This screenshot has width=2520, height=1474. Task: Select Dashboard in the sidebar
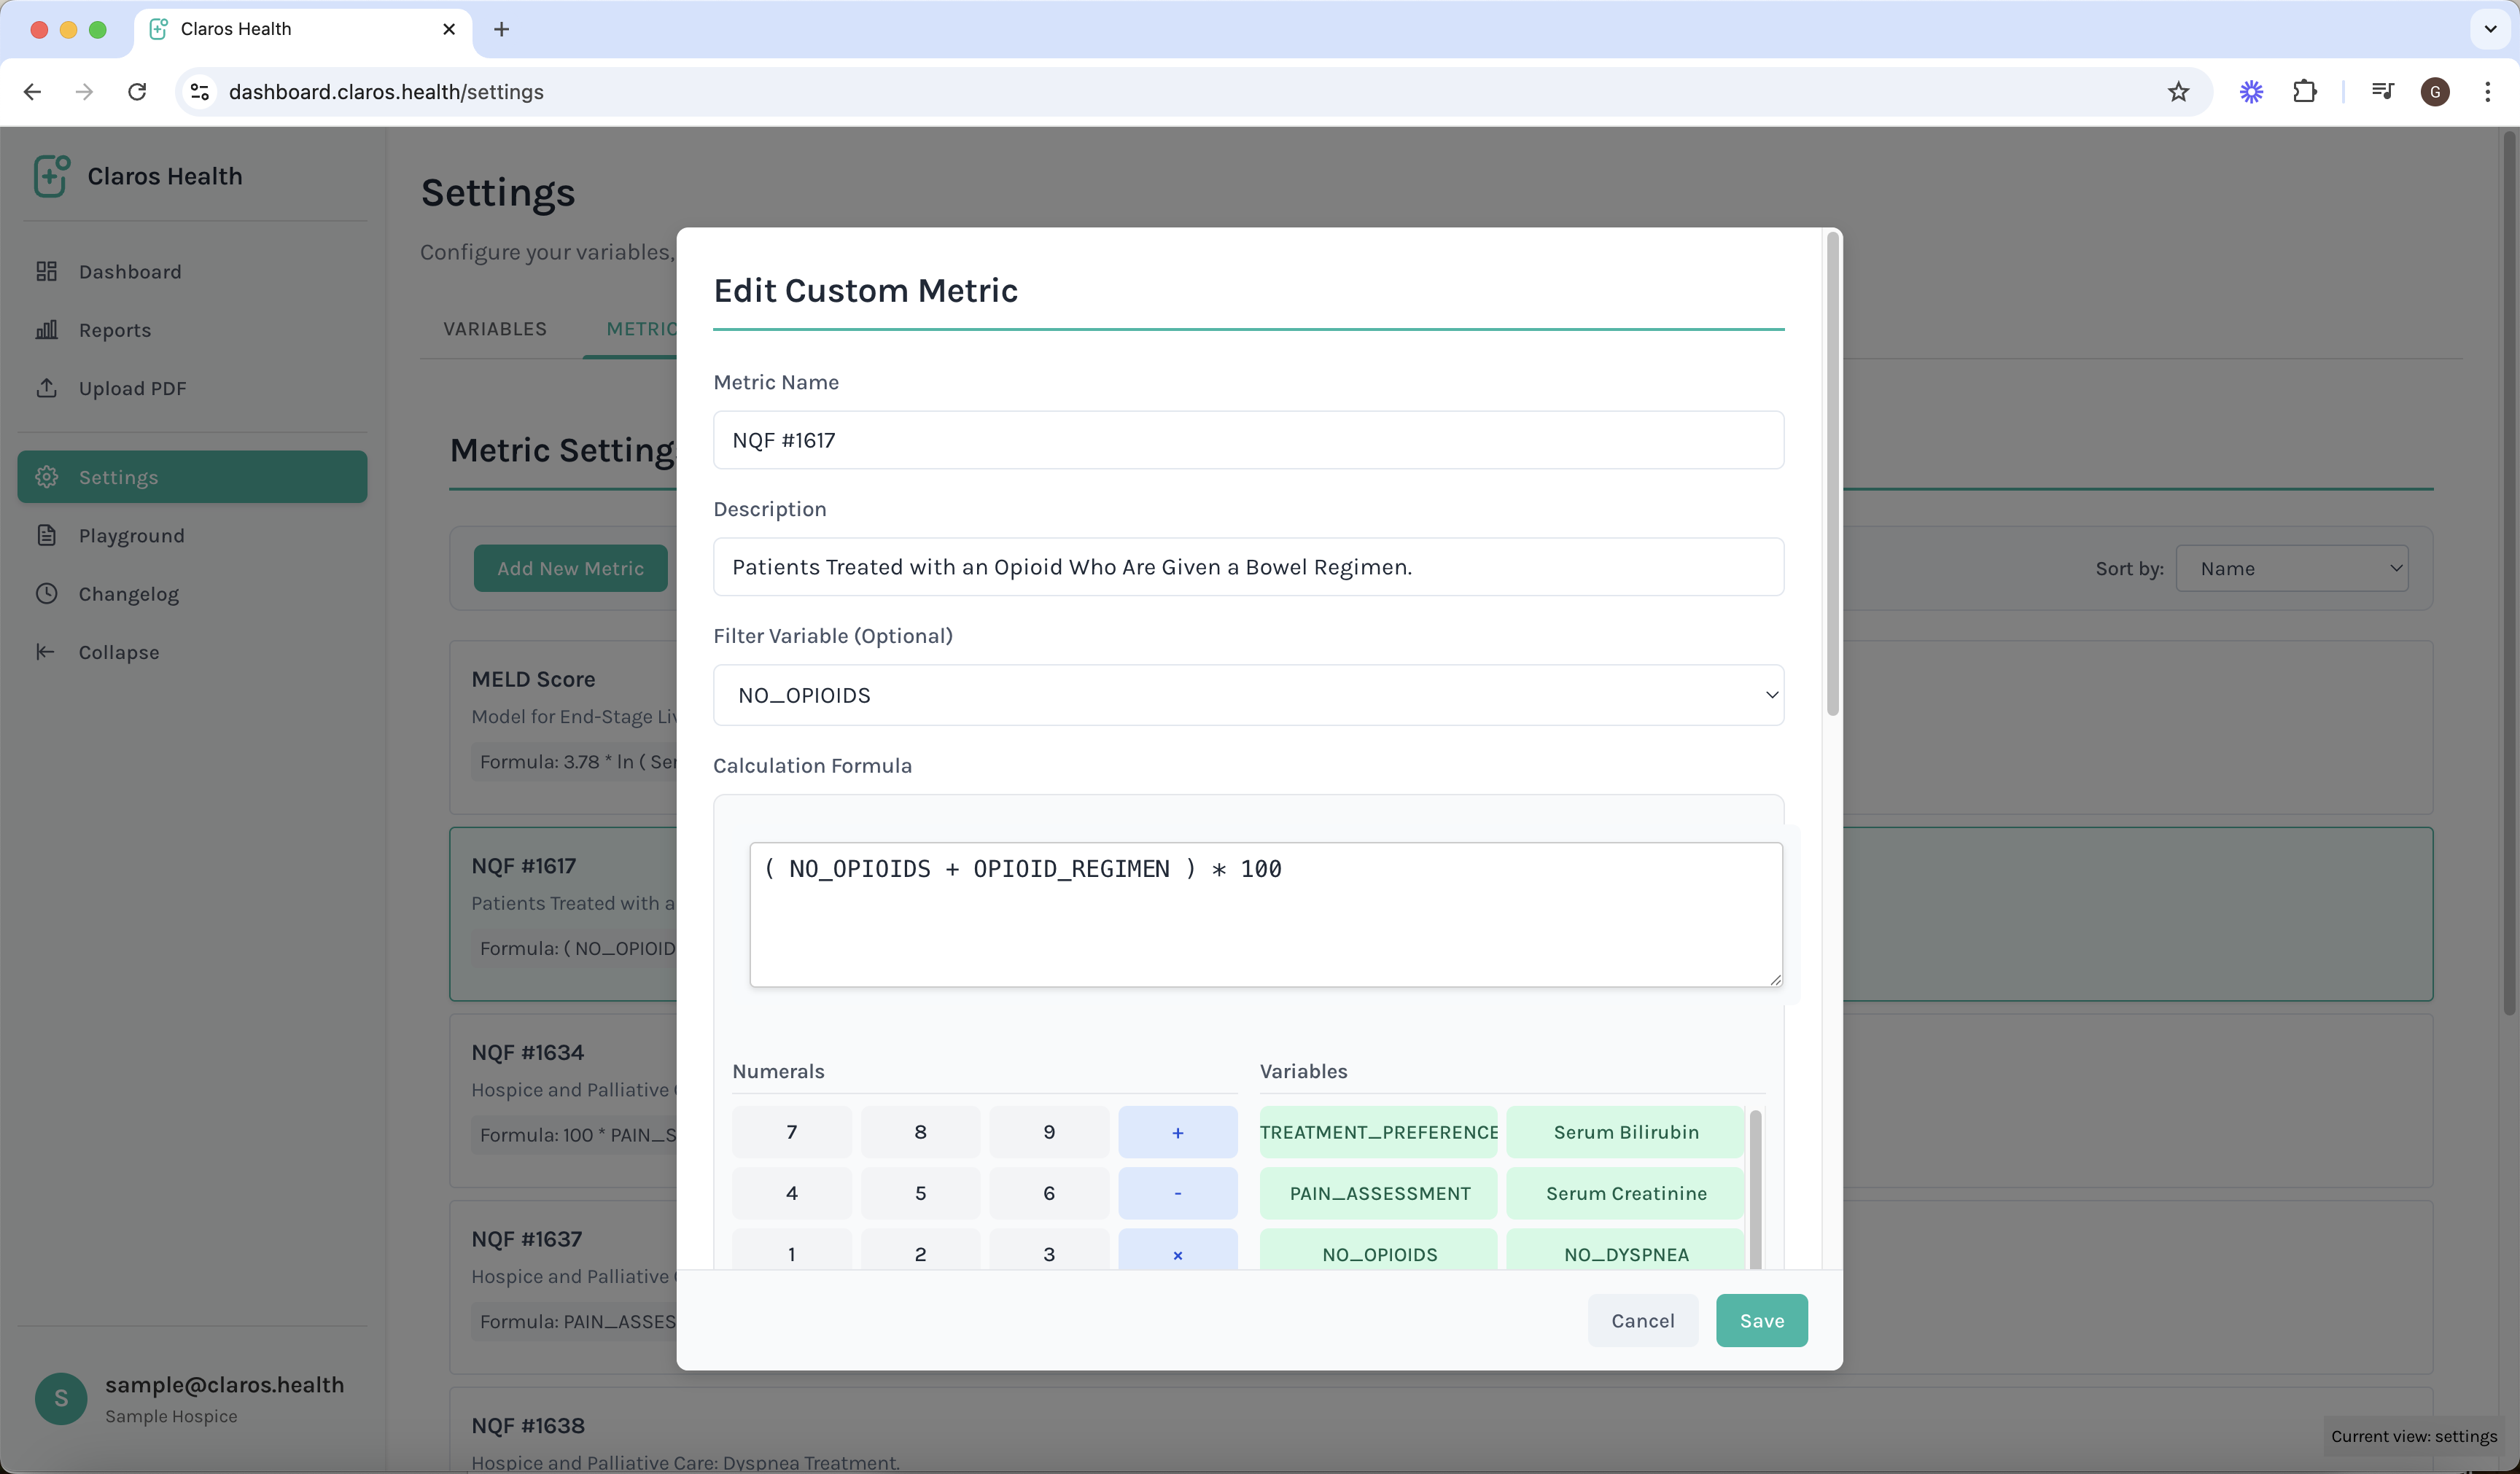[131, 271]
